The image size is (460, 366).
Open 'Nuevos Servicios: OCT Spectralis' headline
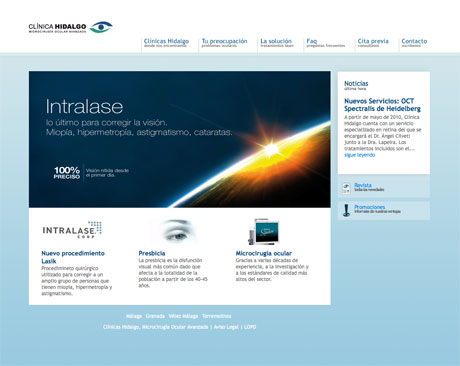(x=382, y=105)
